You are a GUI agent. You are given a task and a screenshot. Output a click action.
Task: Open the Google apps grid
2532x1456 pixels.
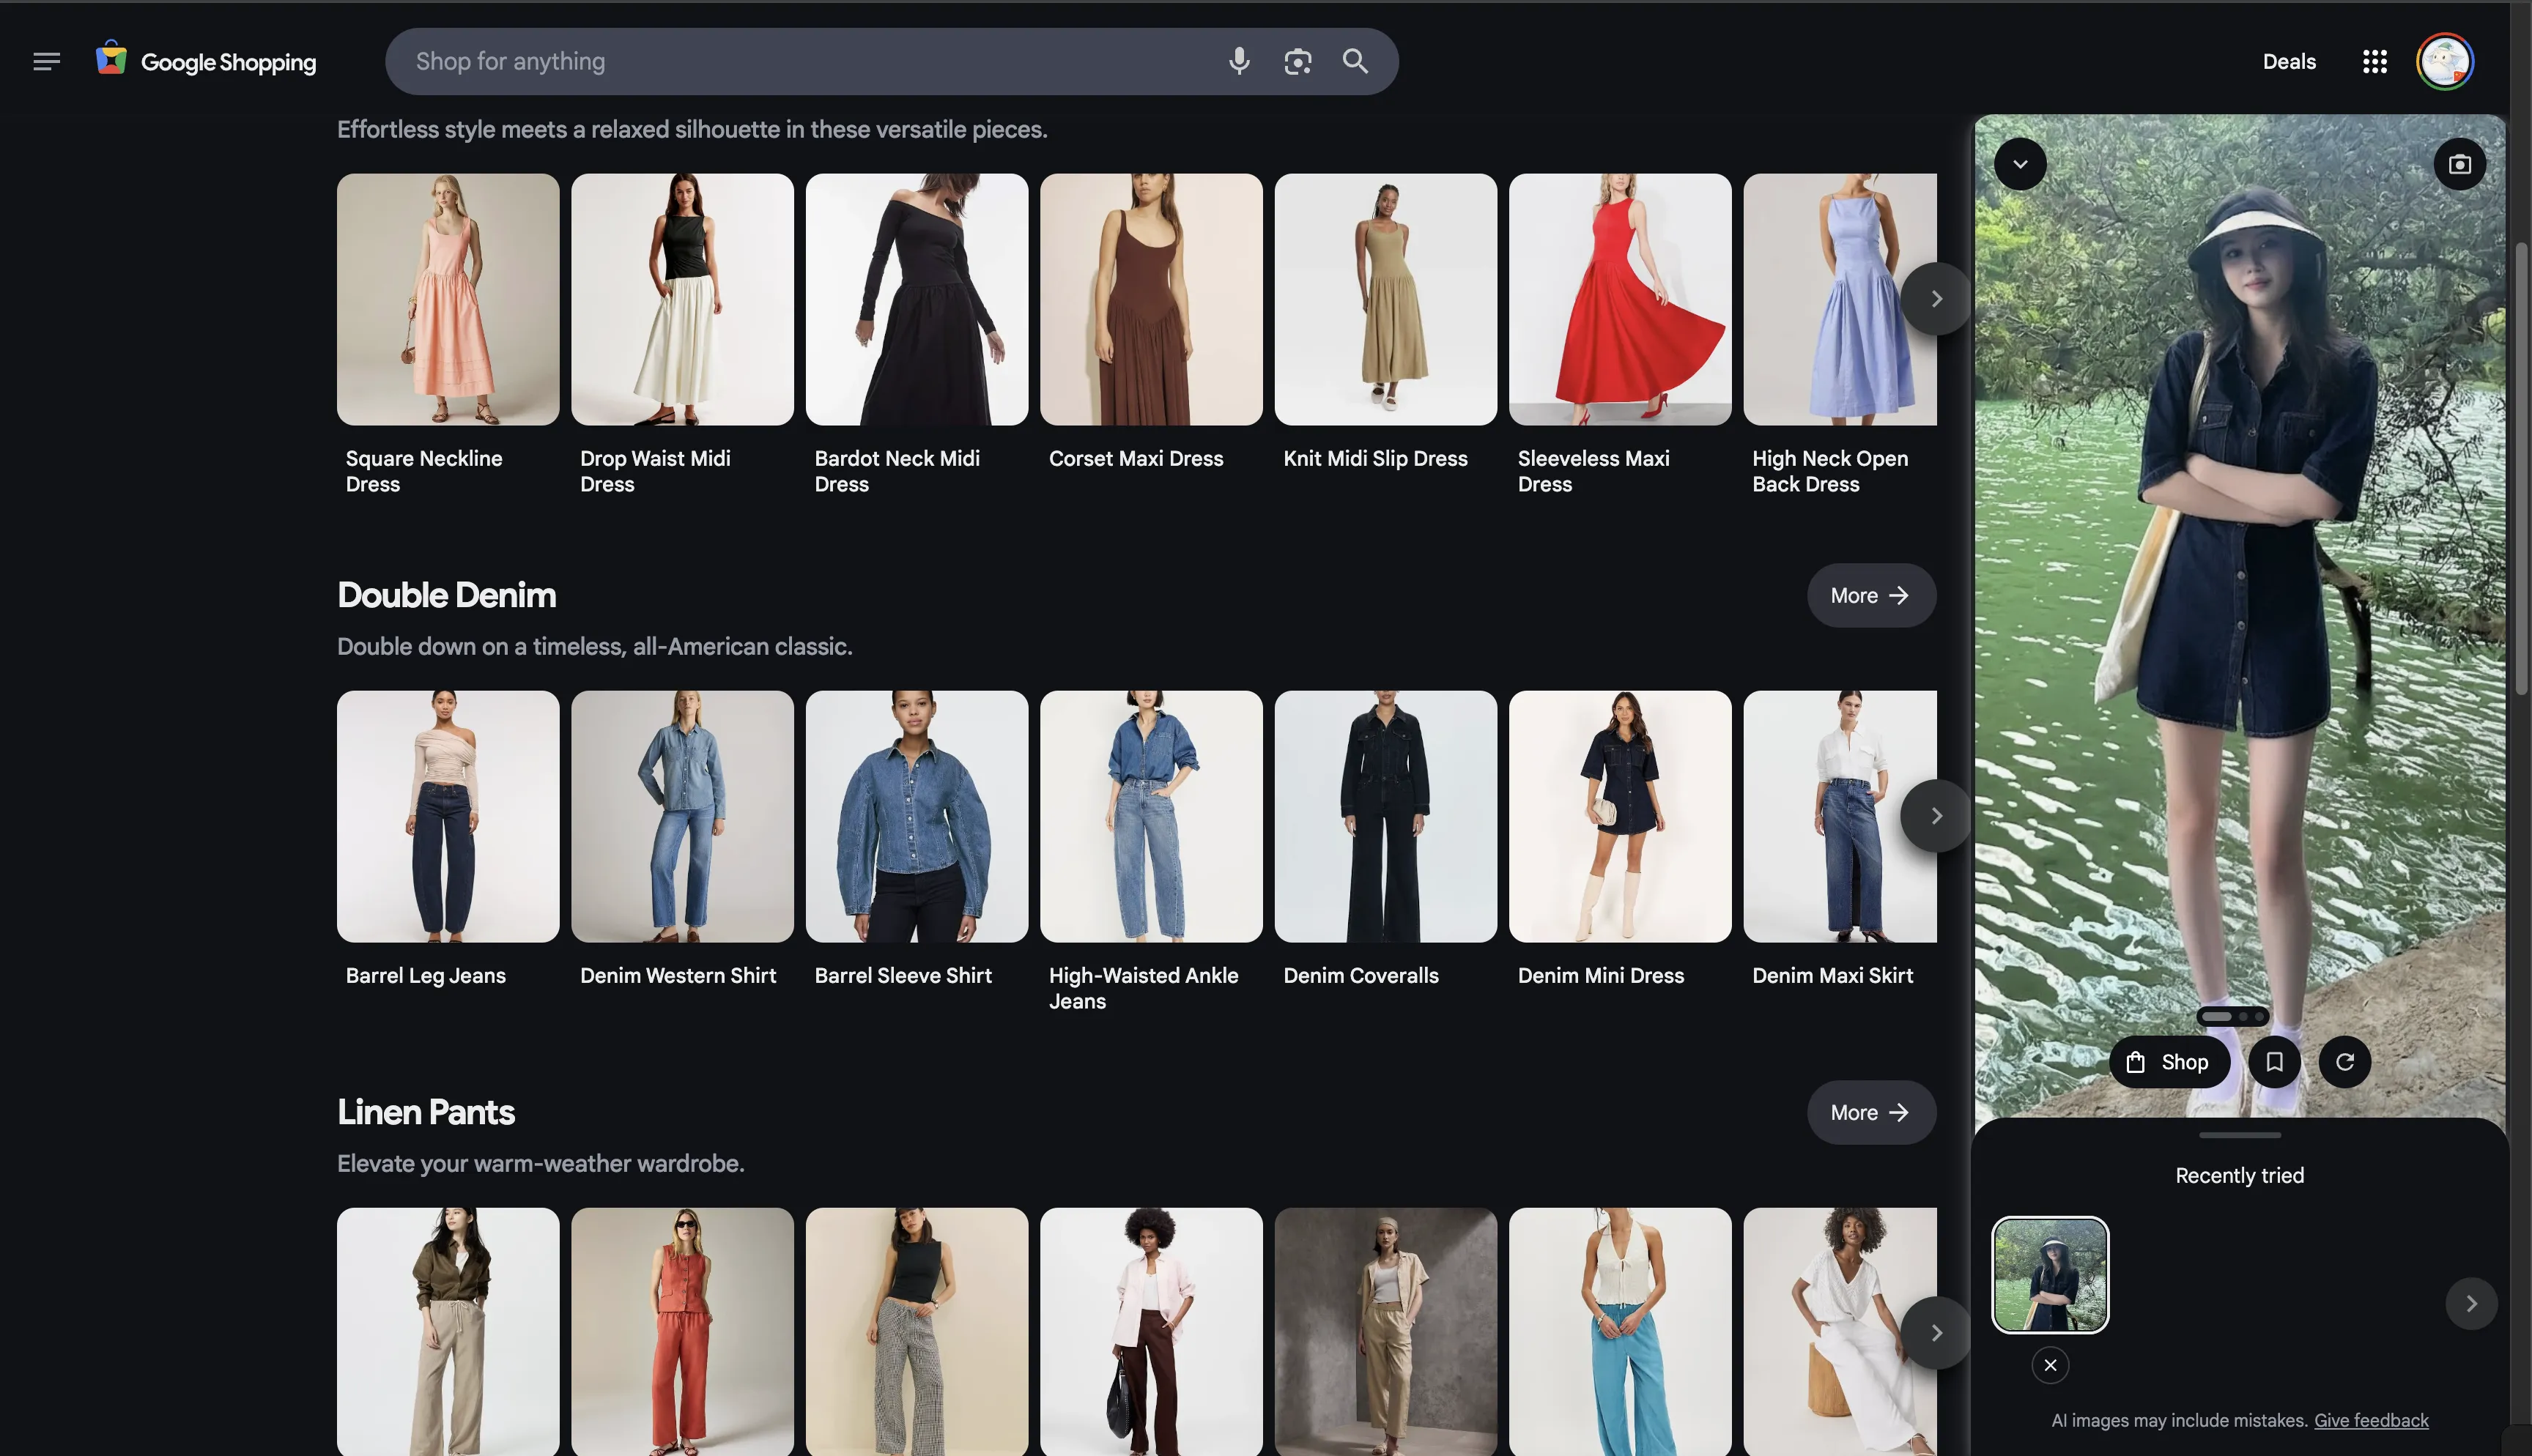tap(2375, 62)
